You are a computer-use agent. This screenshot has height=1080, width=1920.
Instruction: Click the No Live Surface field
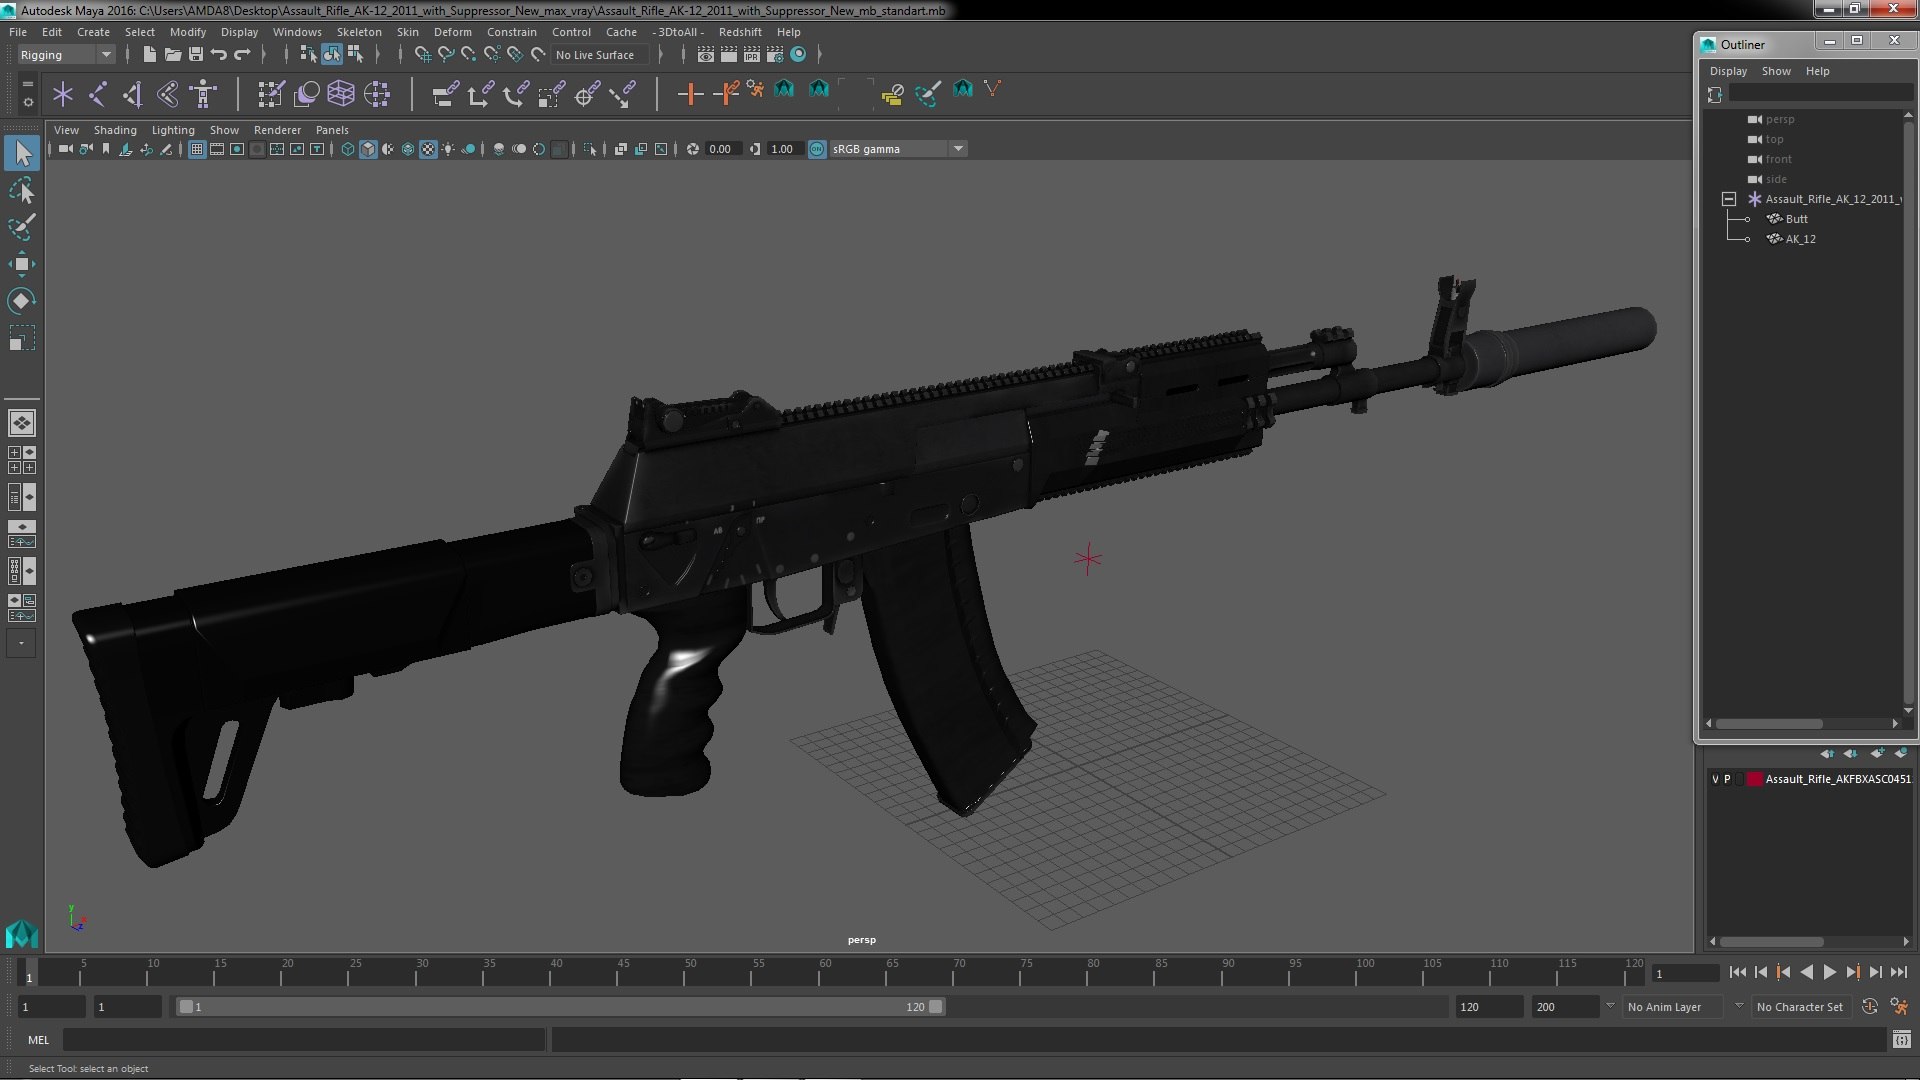(x=600, y=55)
